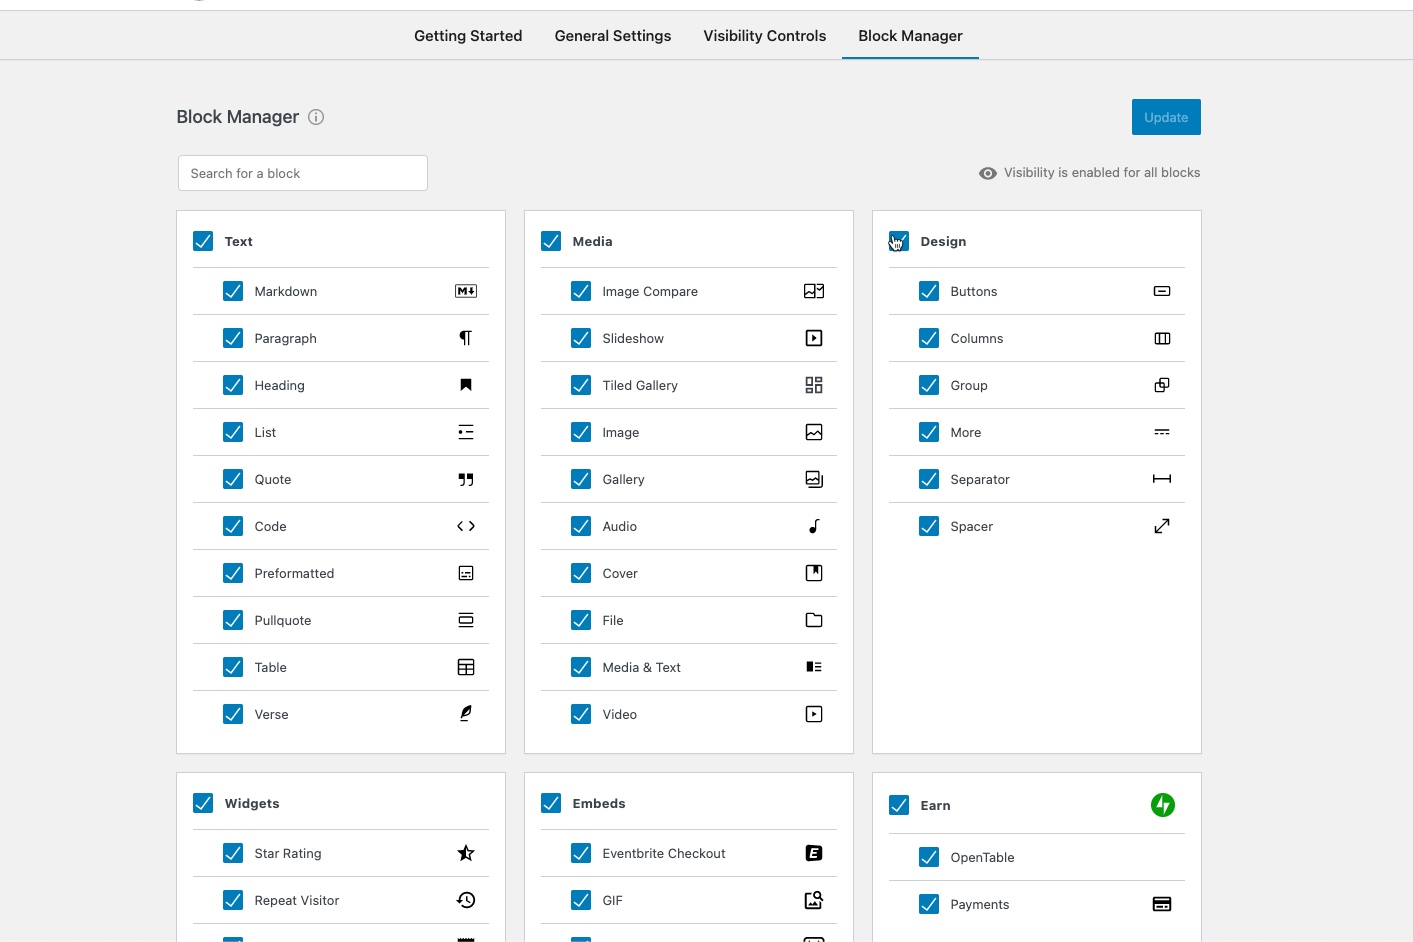Screen dimensions: 1413x942
Task: Click the Paragraph pilcrow icon
Action: coord(466,338)
